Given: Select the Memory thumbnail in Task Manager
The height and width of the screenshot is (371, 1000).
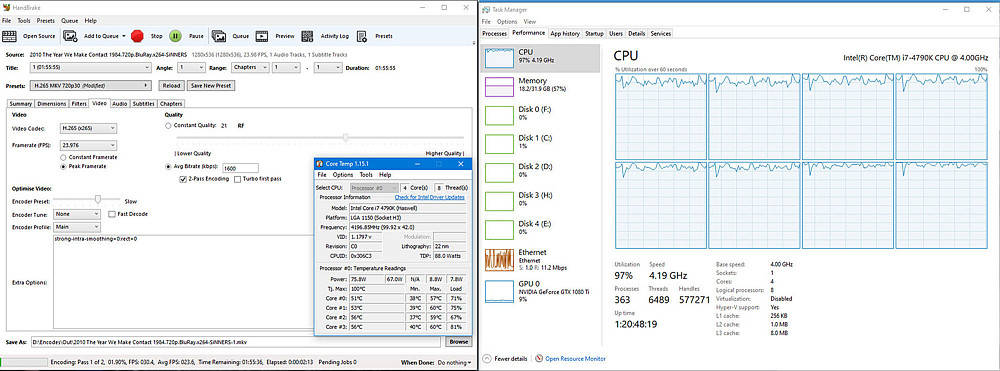Looking at the screenshot, I should (499, 87).
